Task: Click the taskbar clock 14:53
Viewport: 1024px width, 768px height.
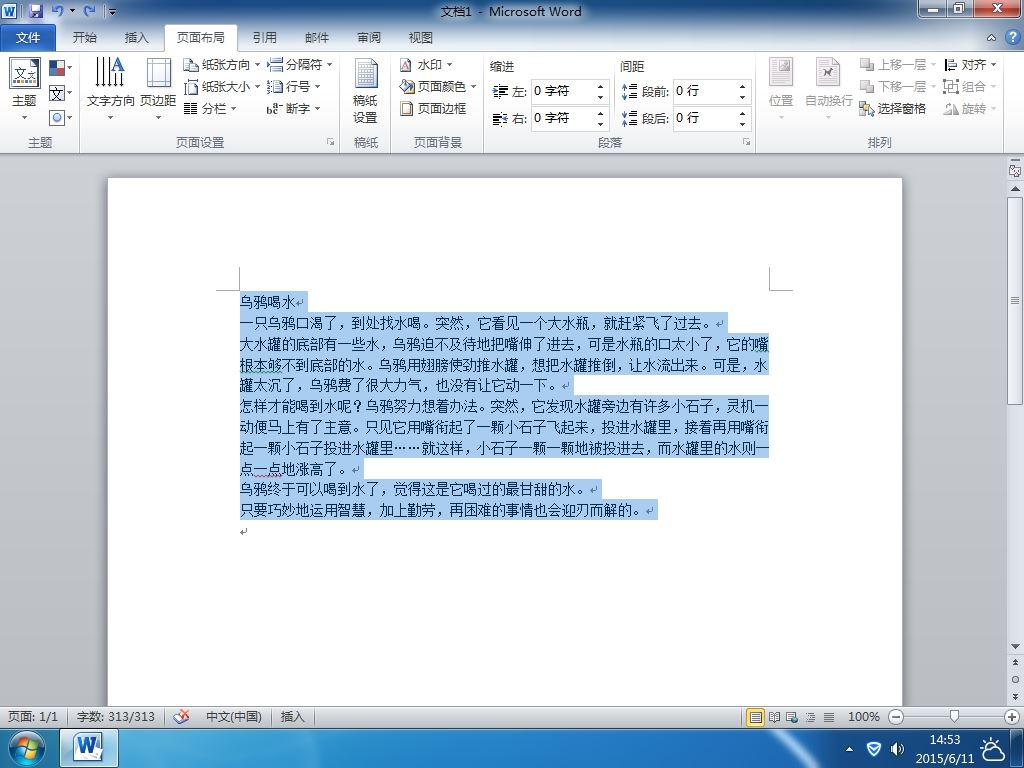Action: pos(944,740)
